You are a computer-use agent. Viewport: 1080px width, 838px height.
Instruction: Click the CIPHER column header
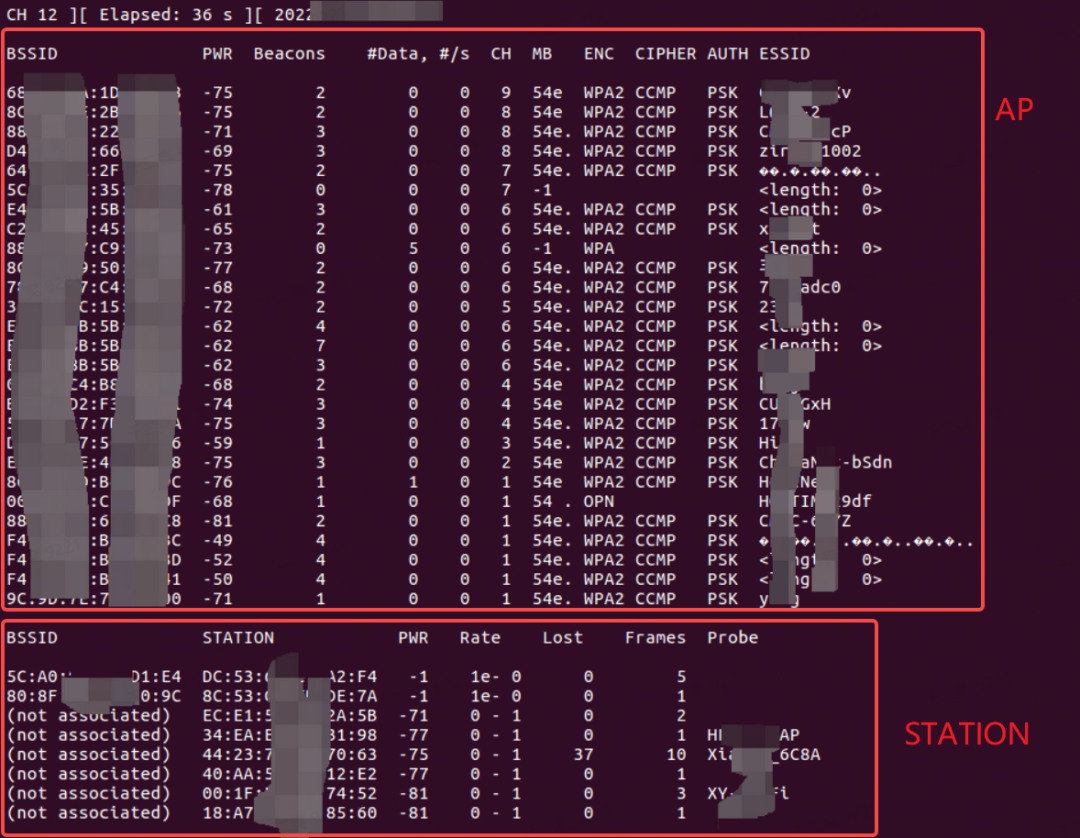tap(665, 54)
